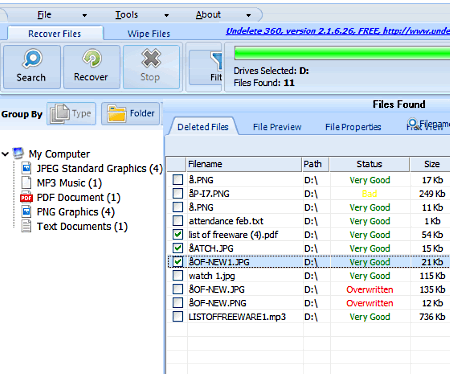Screen dimensions: 450x374
Task: Click the 736 Kb size cell
Action: pos(432,317)
